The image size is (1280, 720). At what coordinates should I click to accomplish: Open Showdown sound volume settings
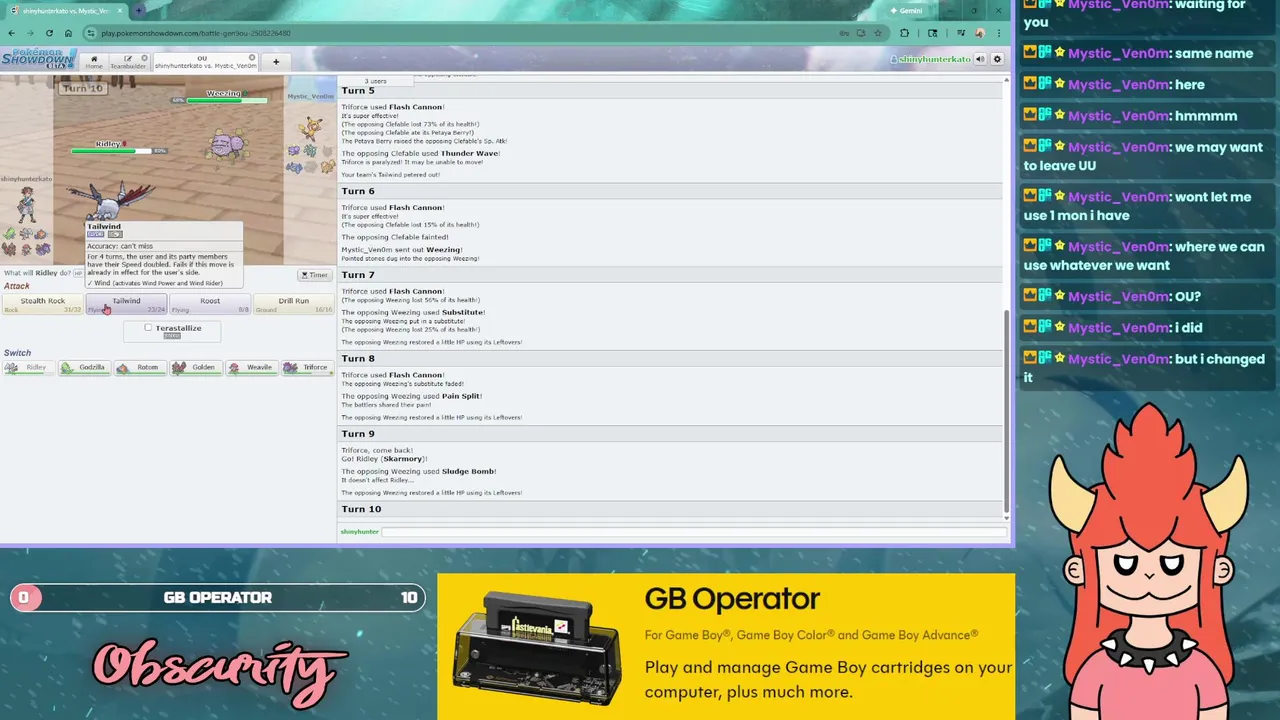click(x=981, y=59)
